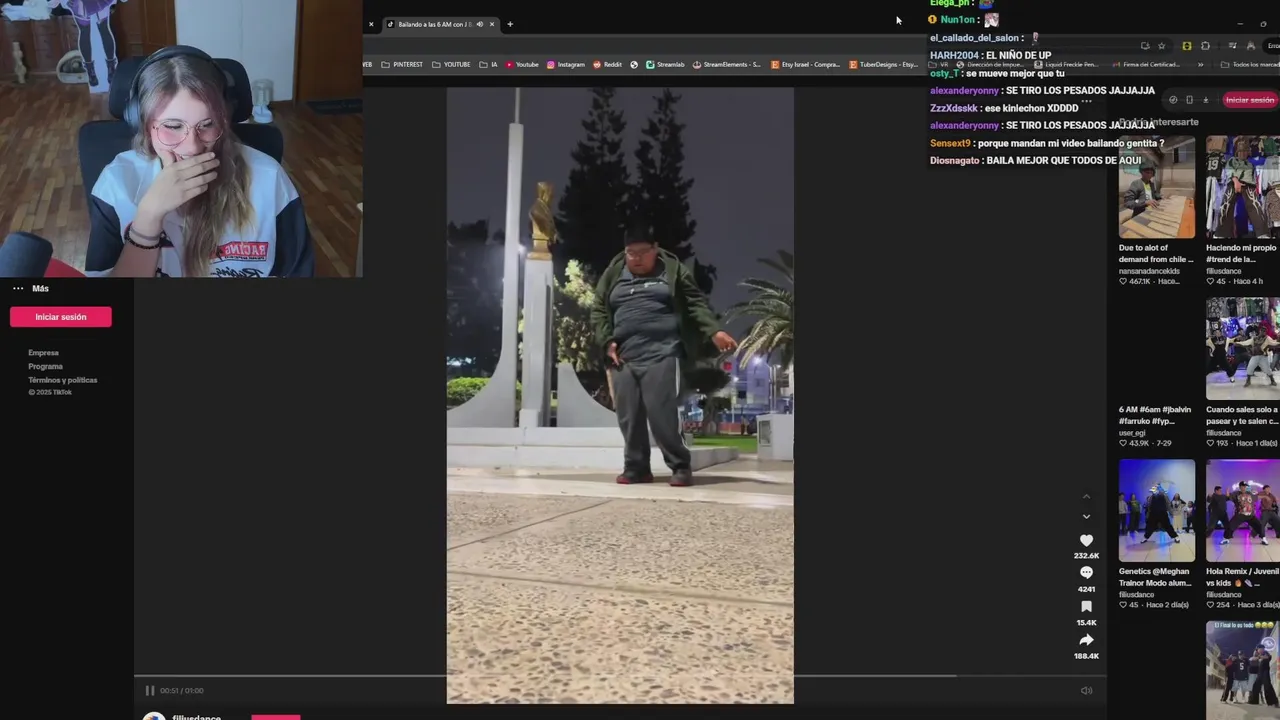This screenshot has width=1280, height=720.
Task: Open TikTok download-app arrow icon
Action: point(1205,100)
